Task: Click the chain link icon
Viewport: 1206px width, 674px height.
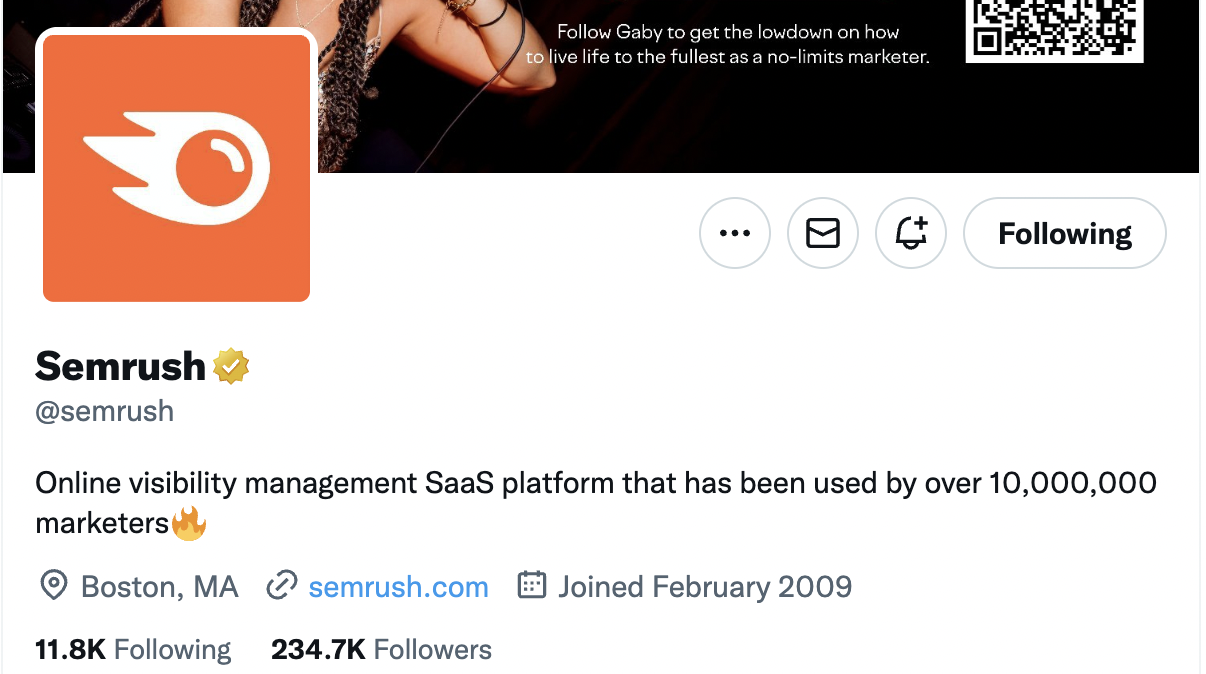Action: [x=282, y=586]
